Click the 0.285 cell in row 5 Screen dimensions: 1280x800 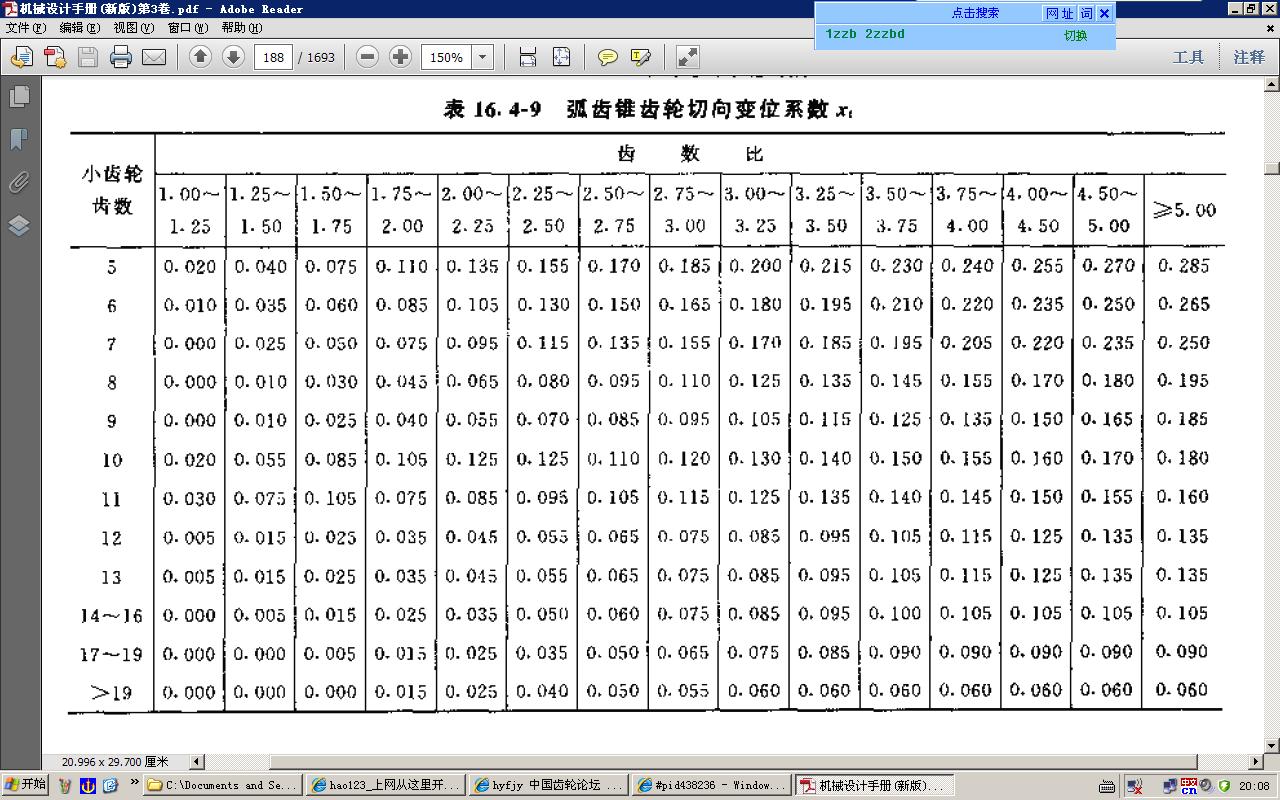pos(1183,266)
